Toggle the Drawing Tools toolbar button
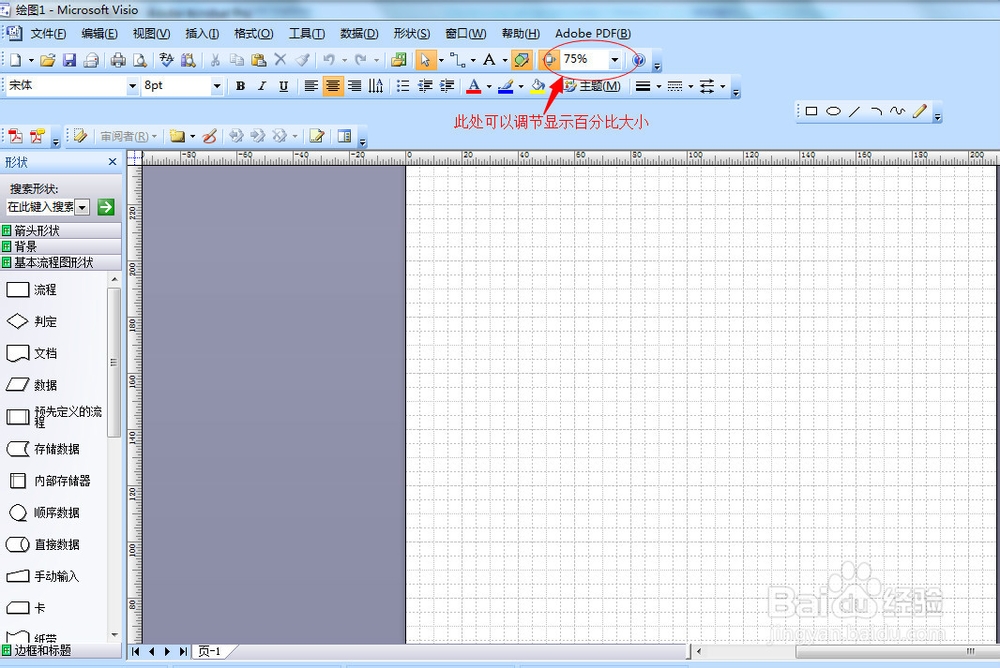 click(521, 60)
